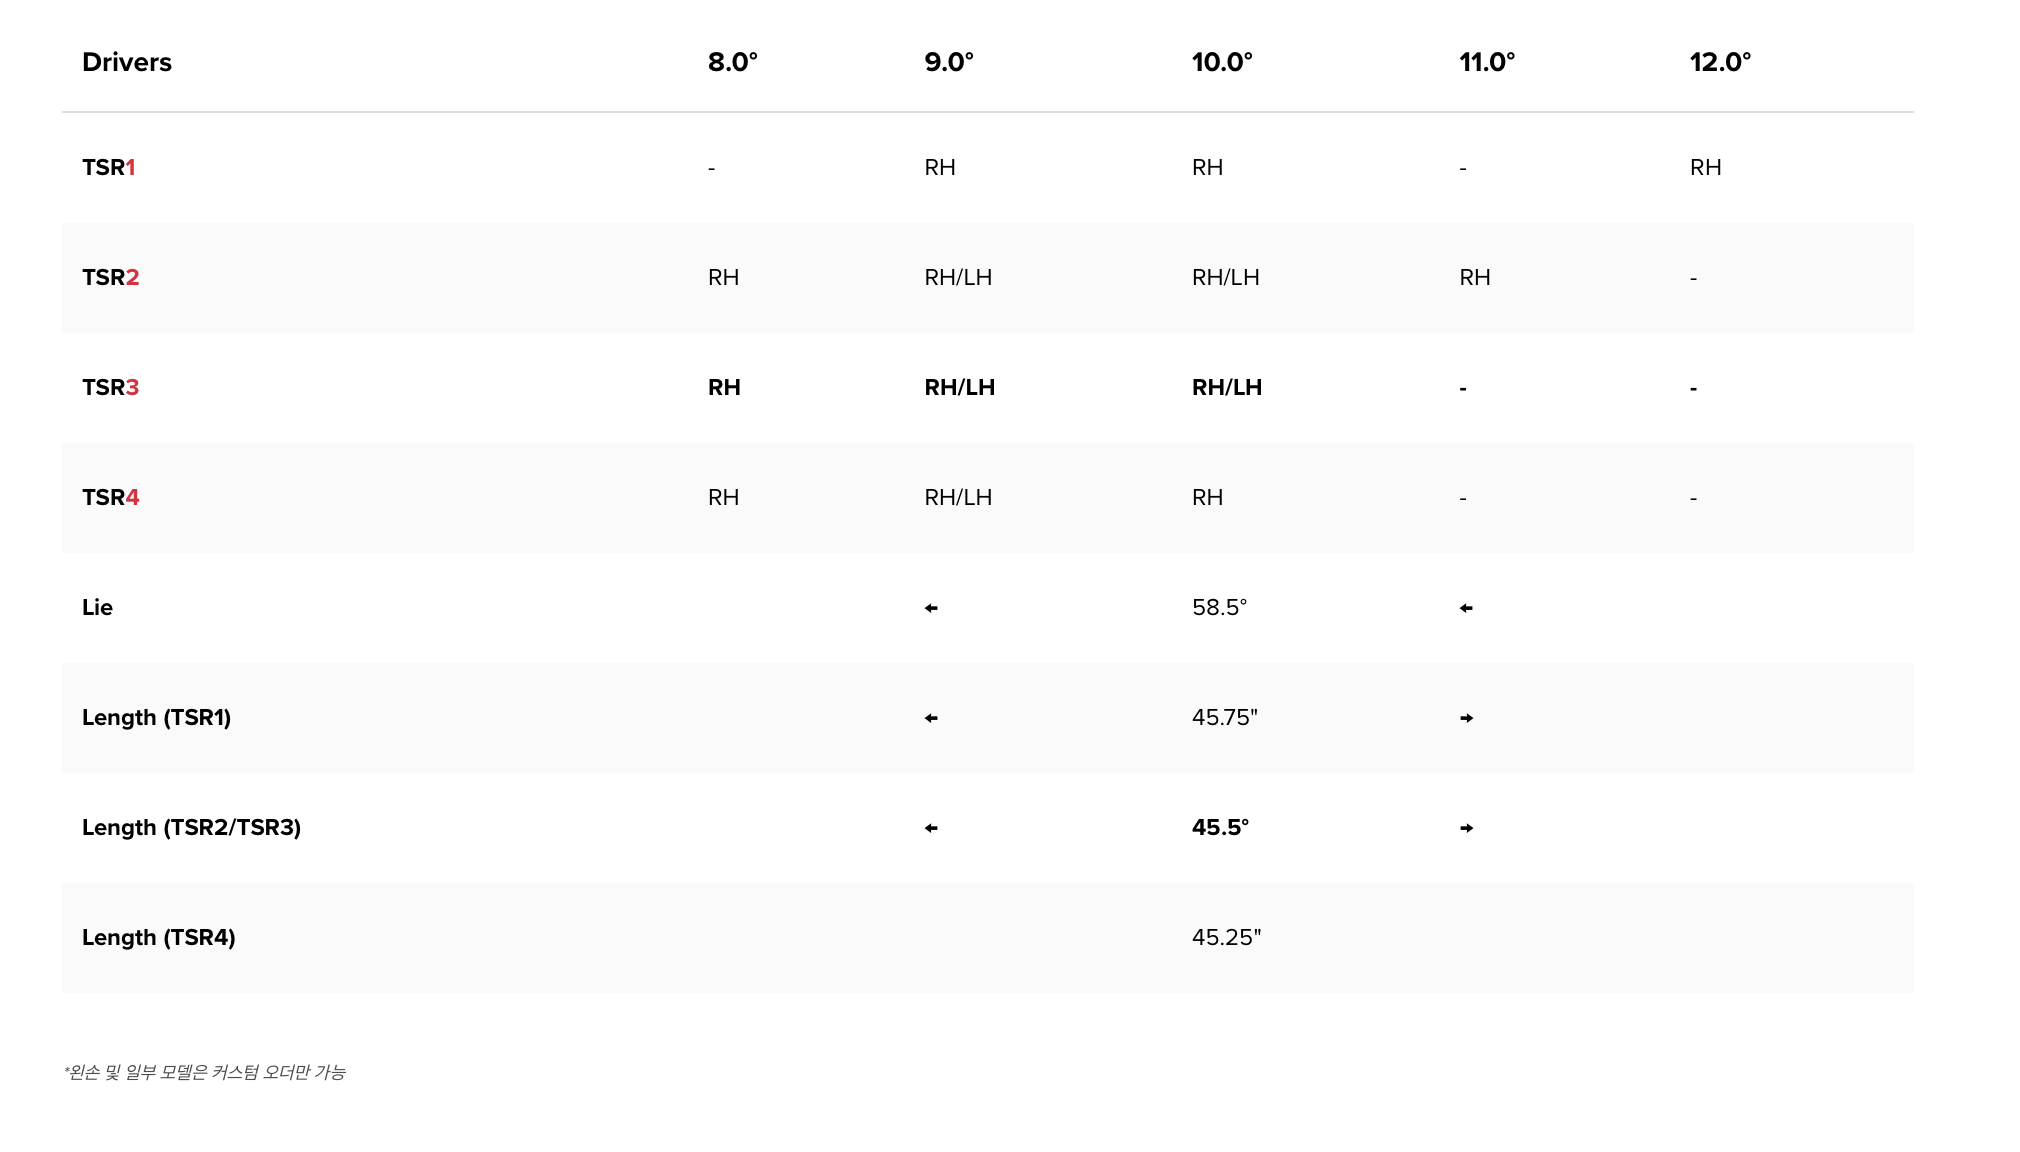This screenshot has width=2020, height=1152.
Task: Select the TSR1 row label
Action: (108, 167)
